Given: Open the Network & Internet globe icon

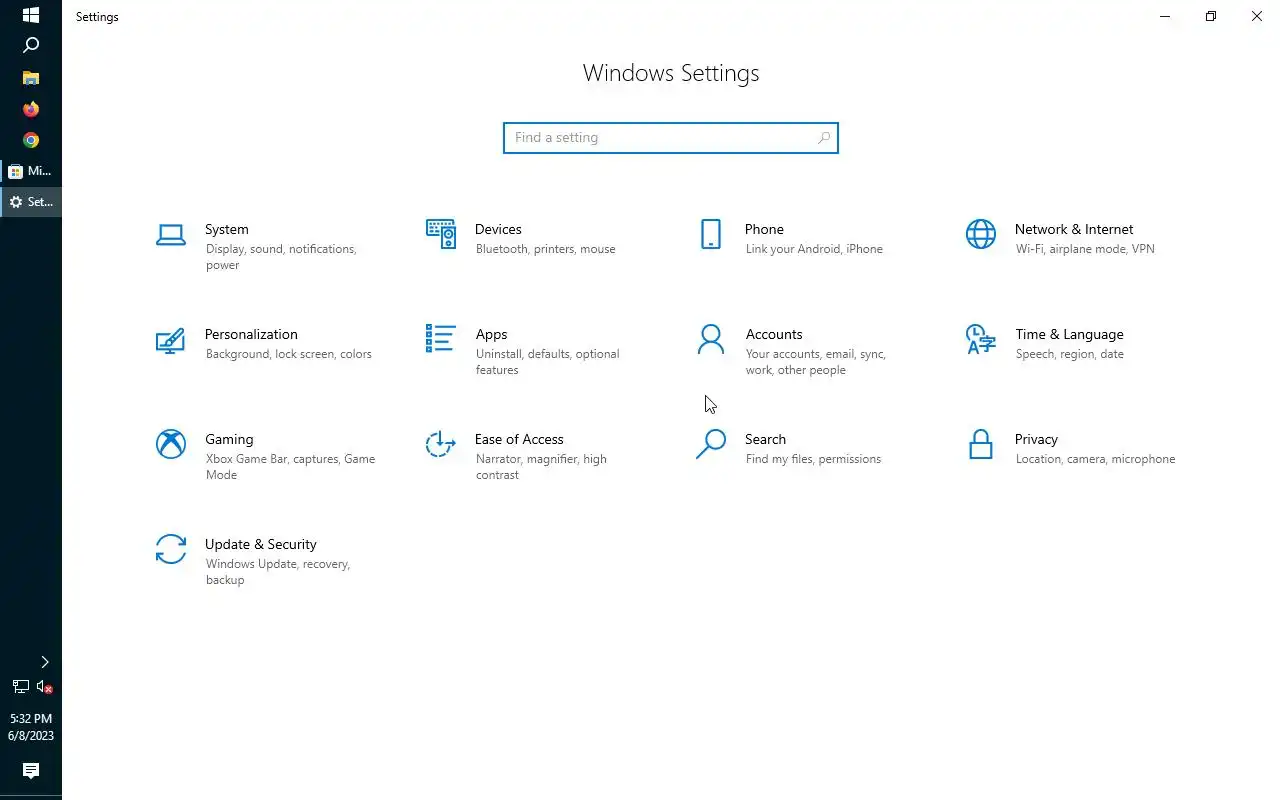Looking at the screenshot, I should click(x=981, y=234).
